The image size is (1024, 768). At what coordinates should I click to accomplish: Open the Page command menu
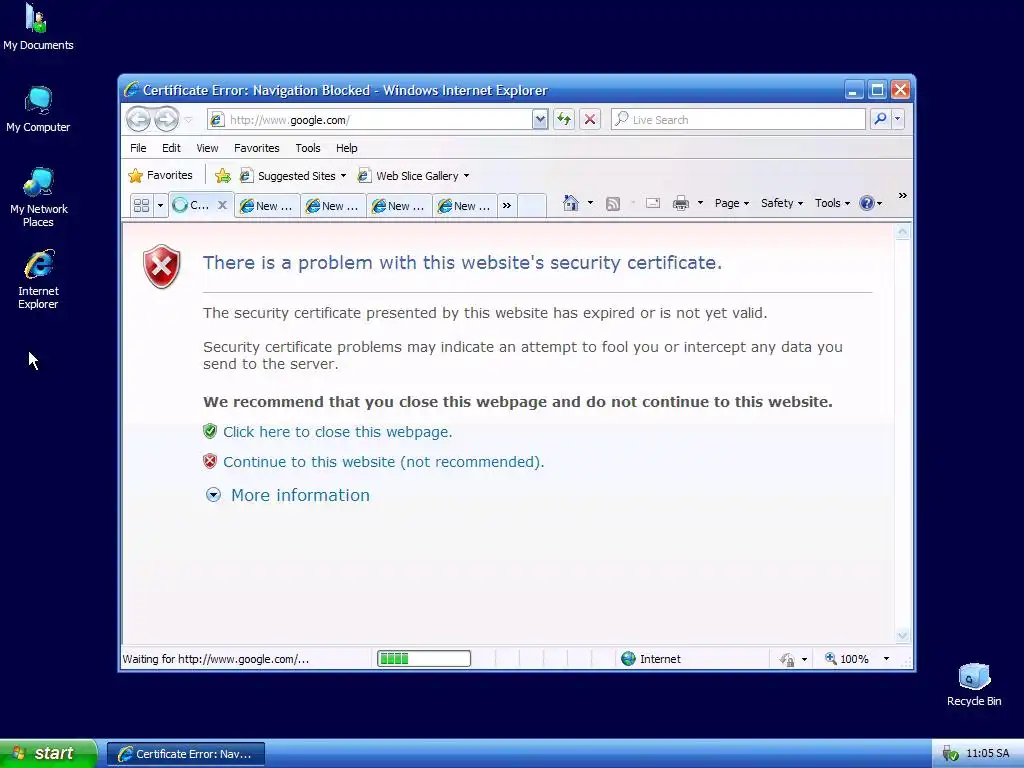pyautogui.click(x=731, y=203)
